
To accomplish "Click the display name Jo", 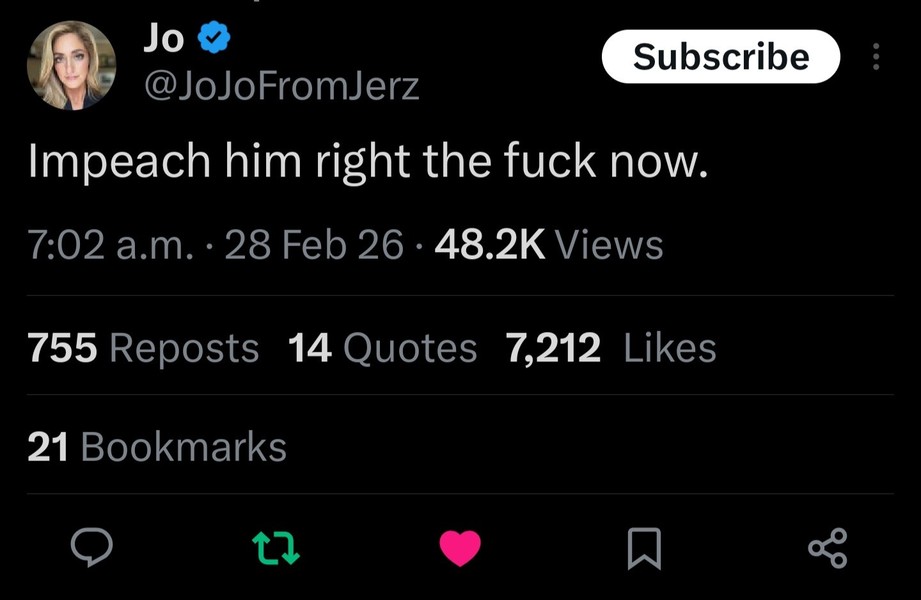I will click(x=163, y=38).
